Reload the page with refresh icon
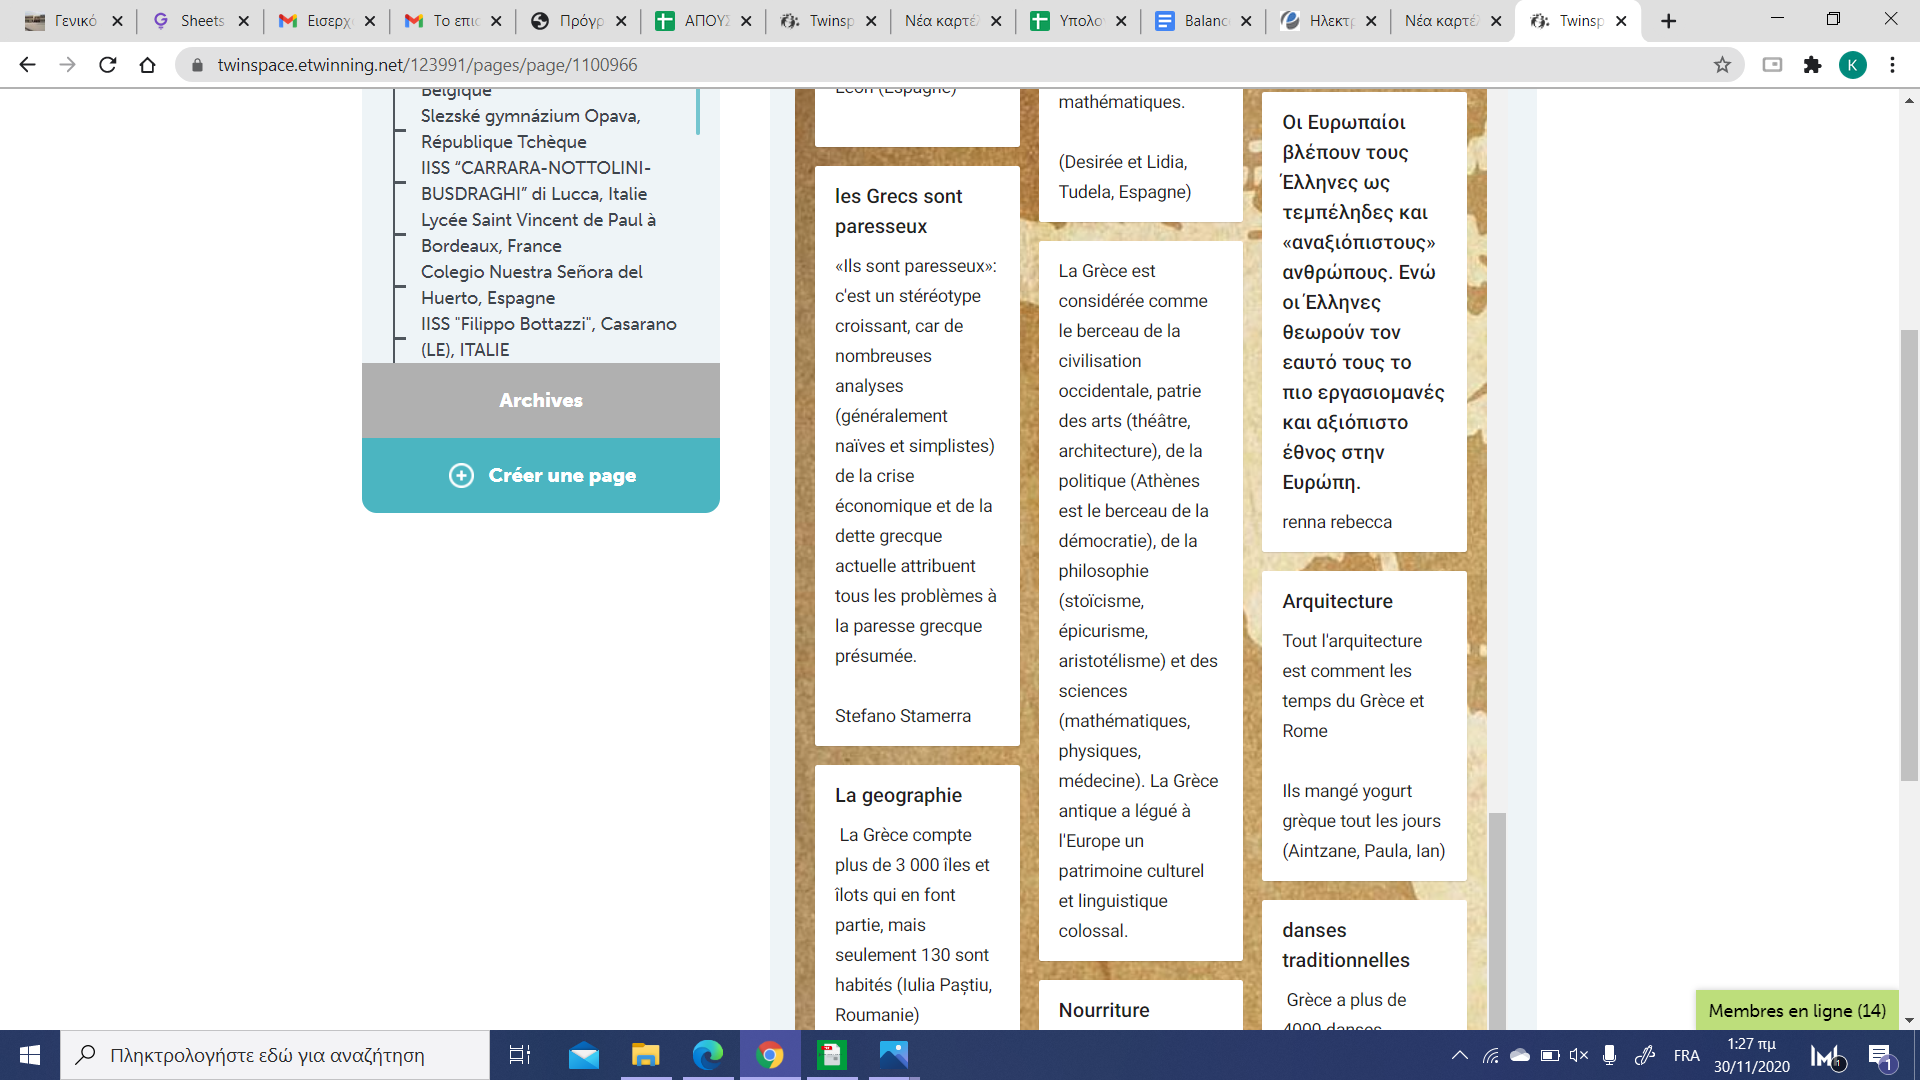This screenshot has height=1080, width=1920. point(108,65)
